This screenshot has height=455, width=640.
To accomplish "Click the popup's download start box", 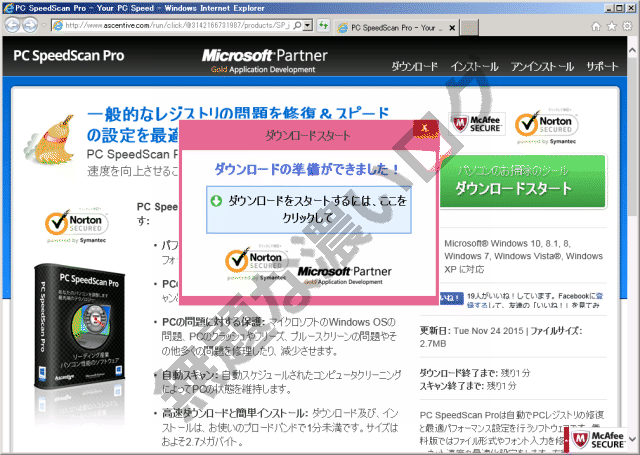I will click(x=309, y=210).
